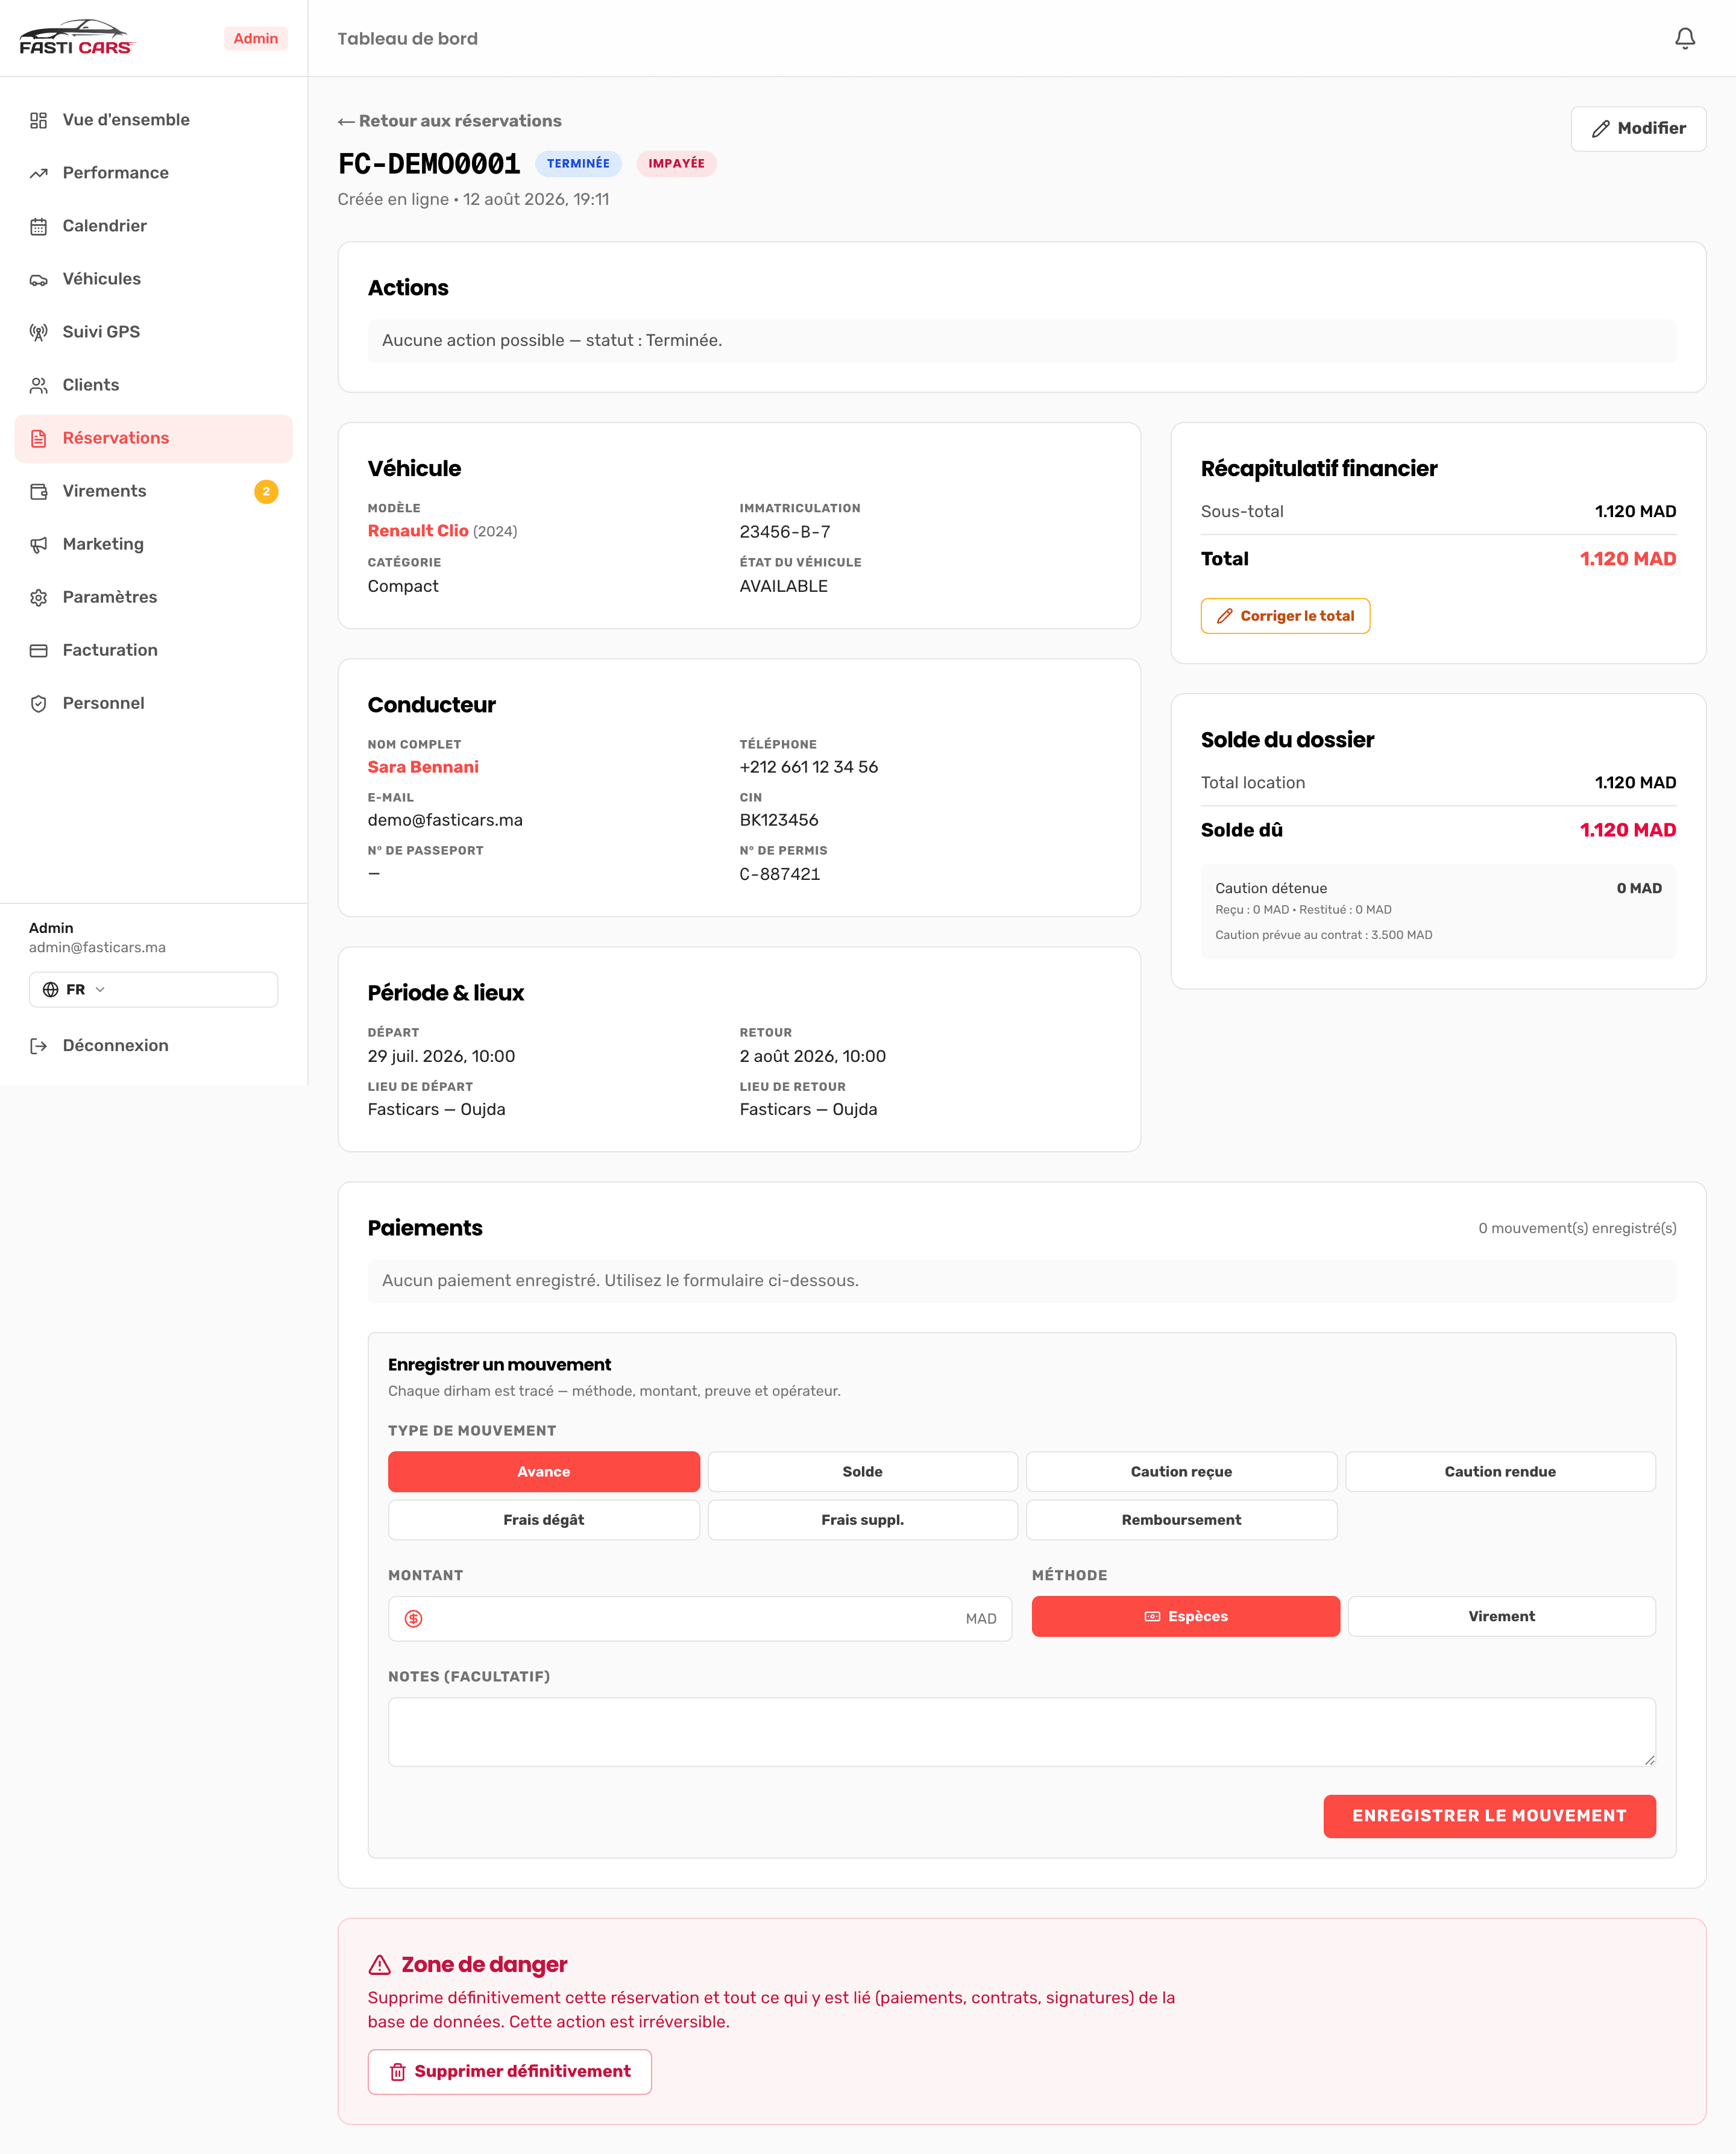Choose Espèces payment method
This screenshot has width=1736, height=2154.
coord(1185,1616)
